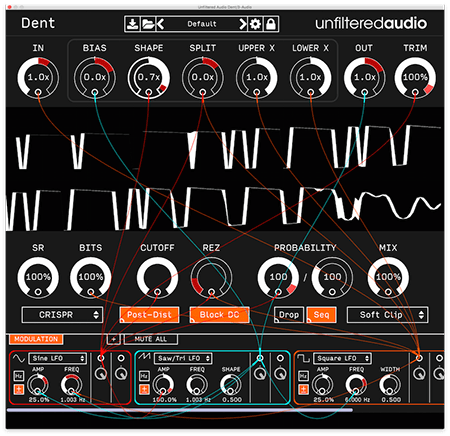Click the modulation input port under IN knob
This screenshot has height=436, width=450.
(x=38, y=92)
